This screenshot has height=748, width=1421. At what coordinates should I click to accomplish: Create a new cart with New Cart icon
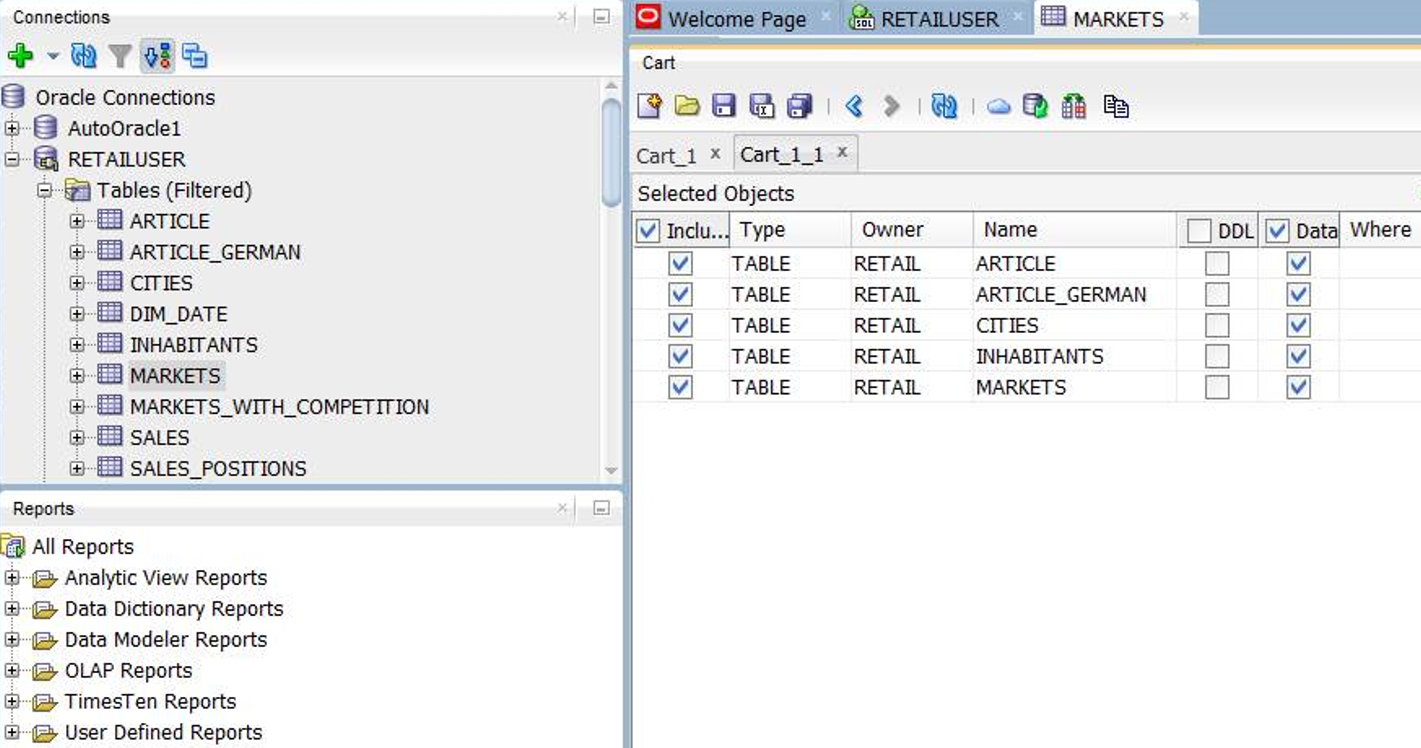coord(649,106)
